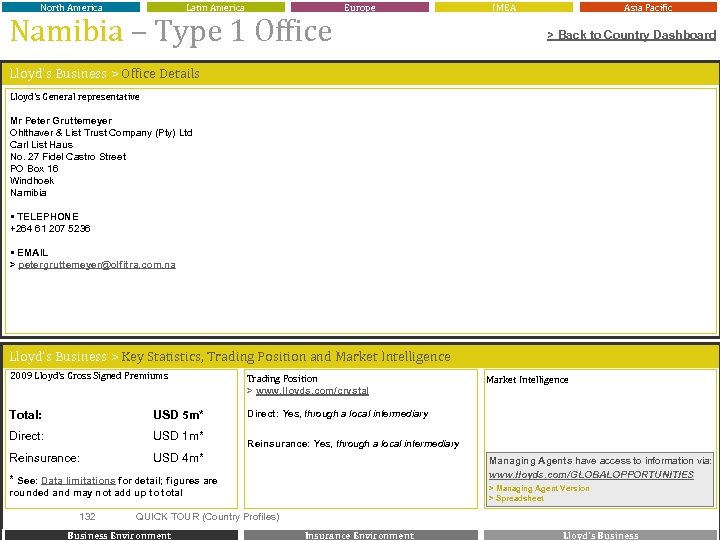The height and width of the screenshot is (540, 720).
Task: Click the Carl List Haus line
Action: point(41,145)
